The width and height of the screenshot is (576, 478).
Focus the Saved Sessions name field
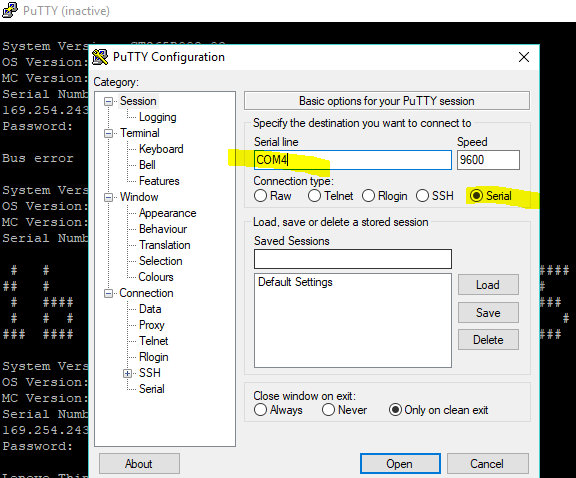pyautogui.click(x=353, y=259)
